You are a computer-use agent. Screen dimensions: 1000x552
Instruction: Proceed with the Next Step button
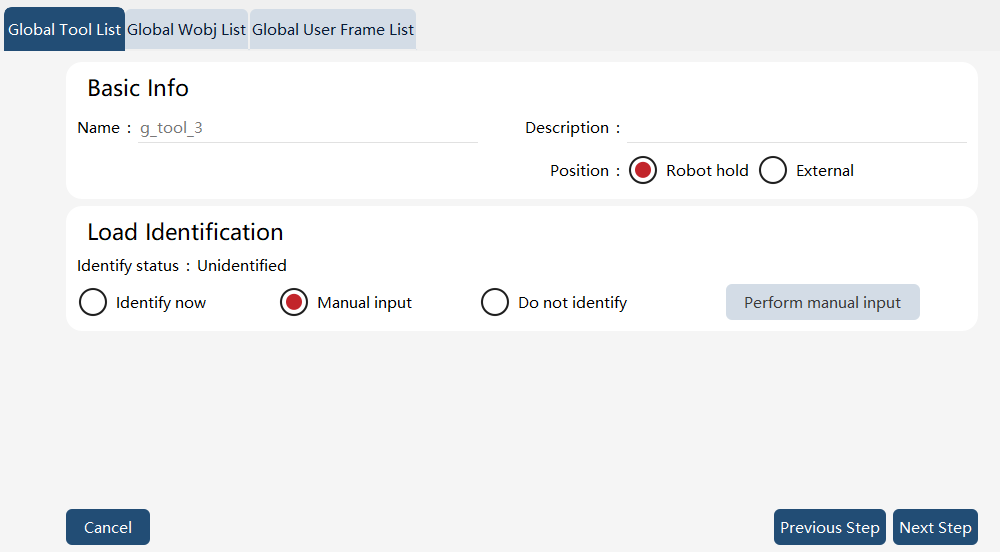point(936,527)
